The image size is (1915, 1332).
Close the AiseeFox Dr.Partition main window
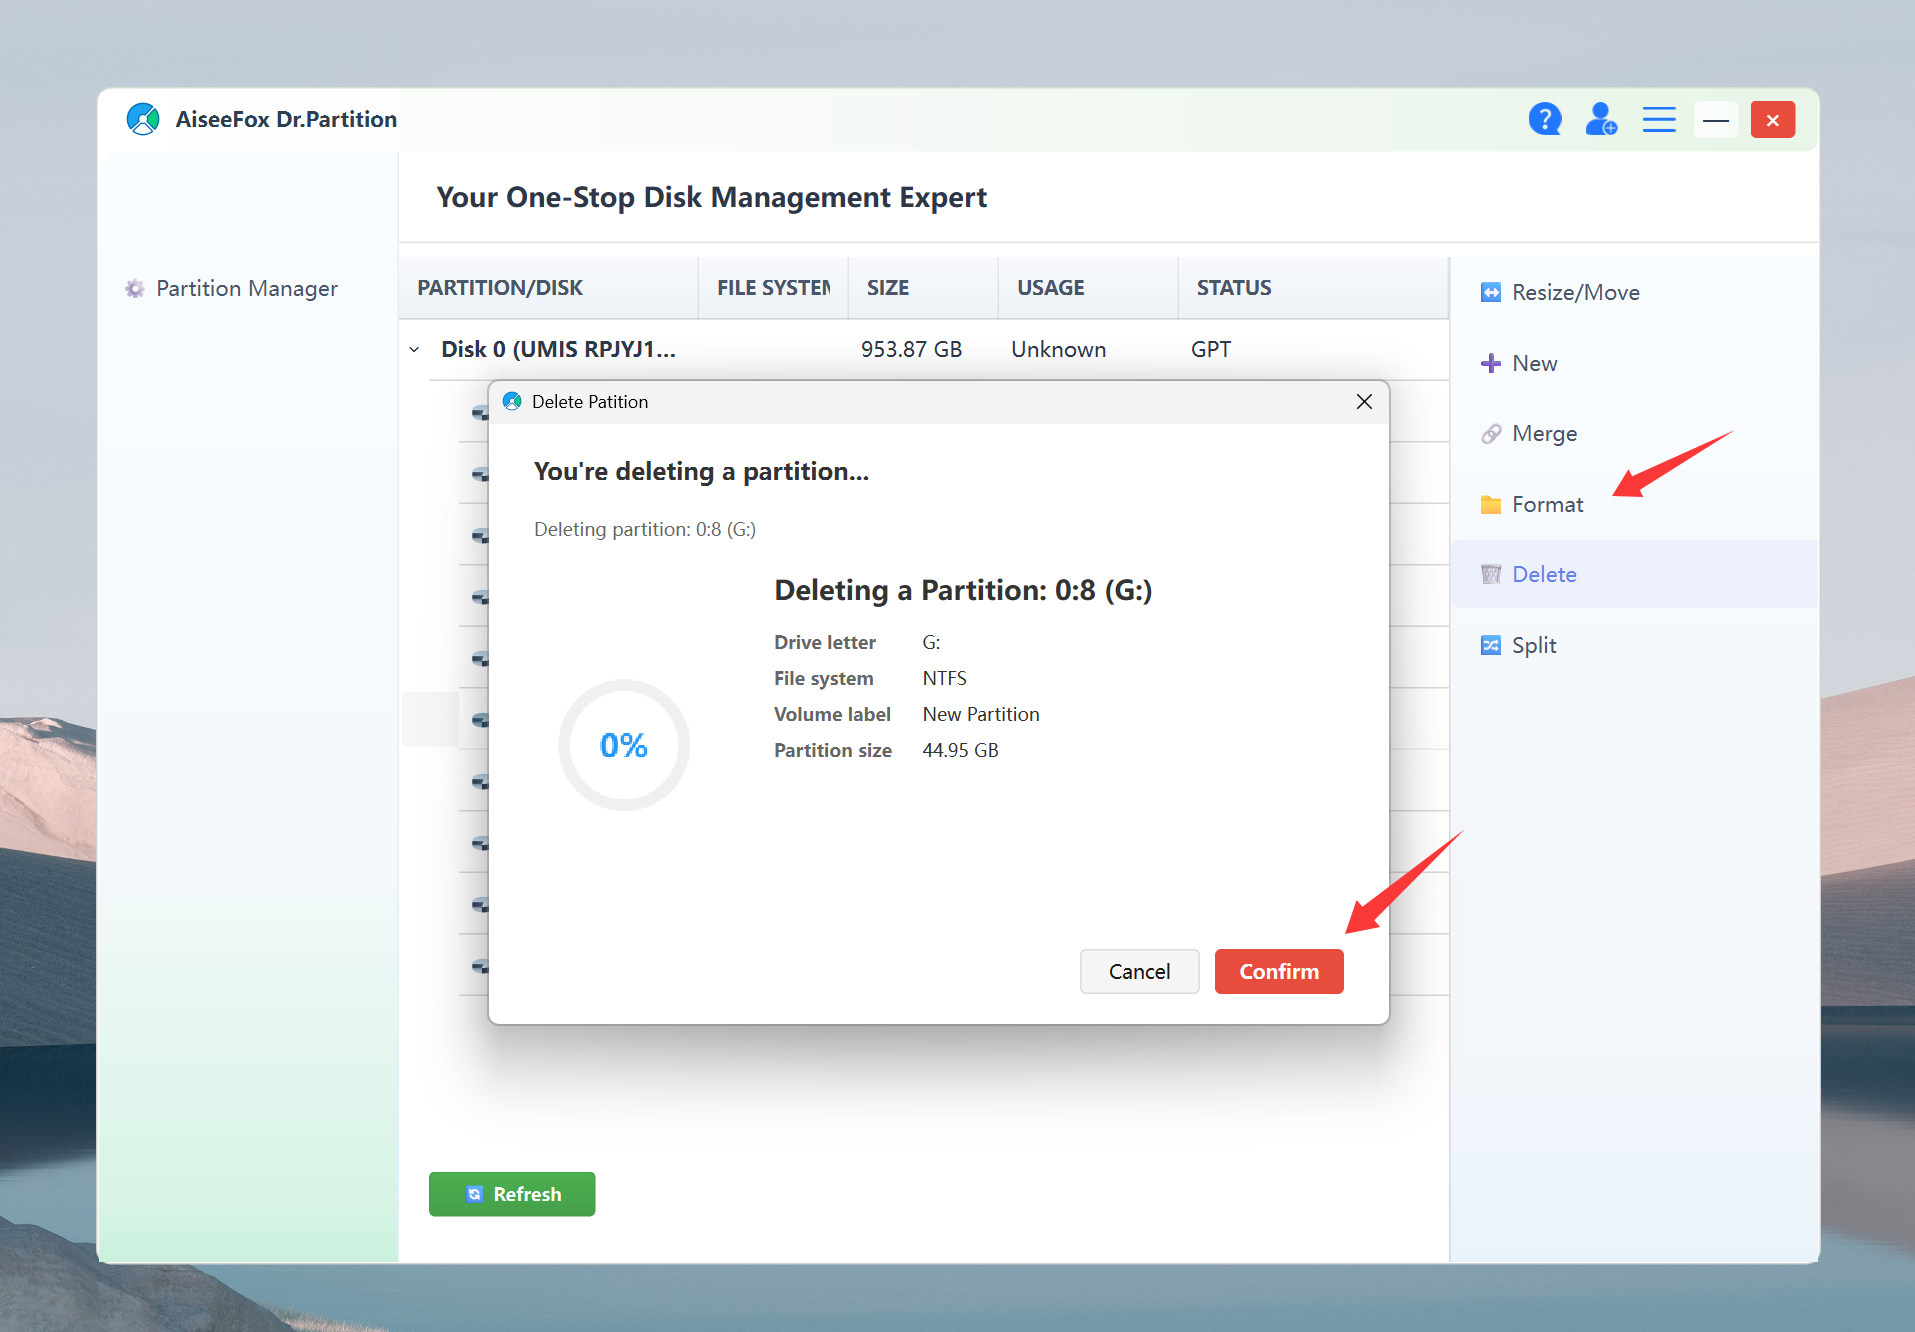point(1772,120)
